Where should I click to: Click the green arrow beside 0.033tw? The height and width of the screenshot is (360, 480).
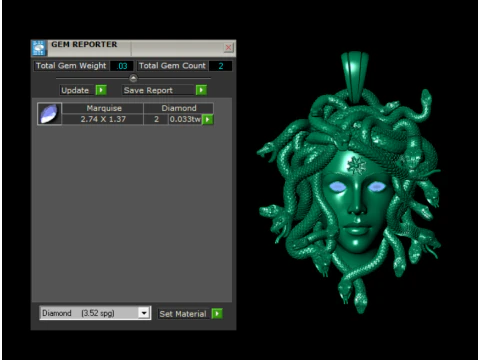click(x=208, y=119)
